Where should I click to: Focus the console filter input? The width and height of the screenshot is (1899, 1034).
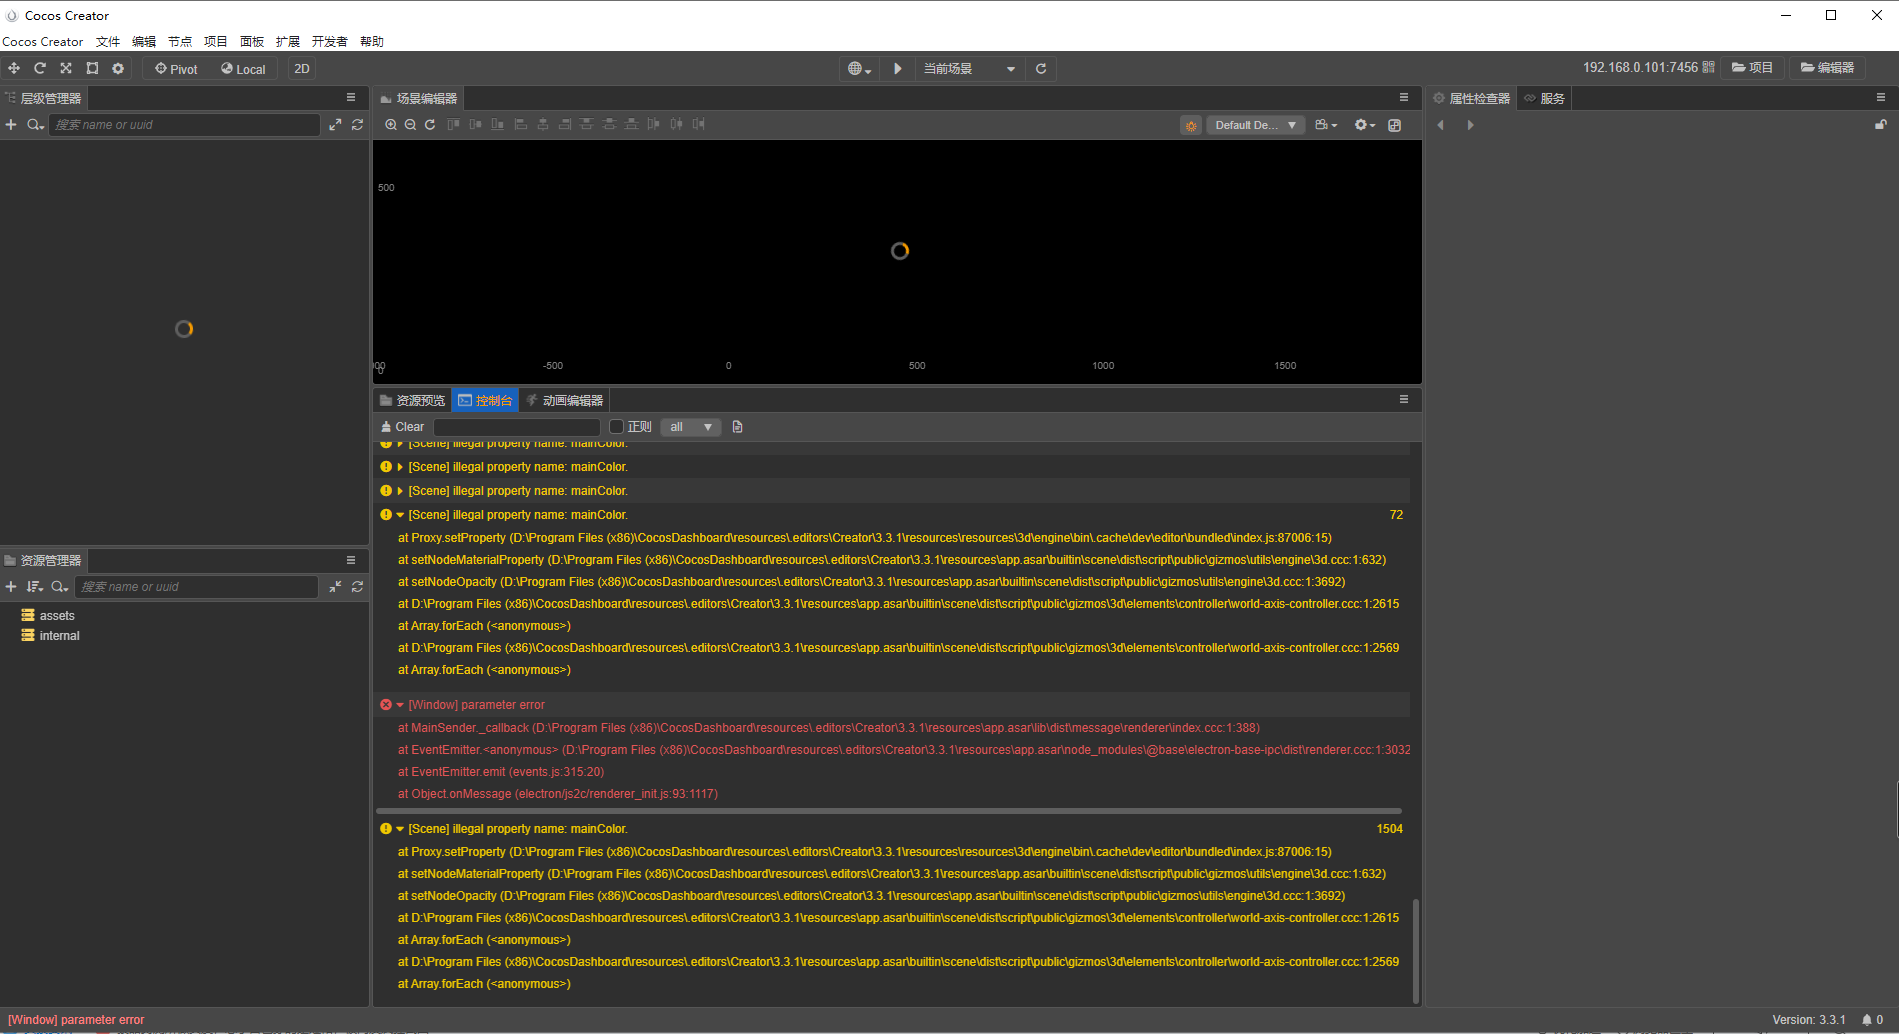click(517, 427)
